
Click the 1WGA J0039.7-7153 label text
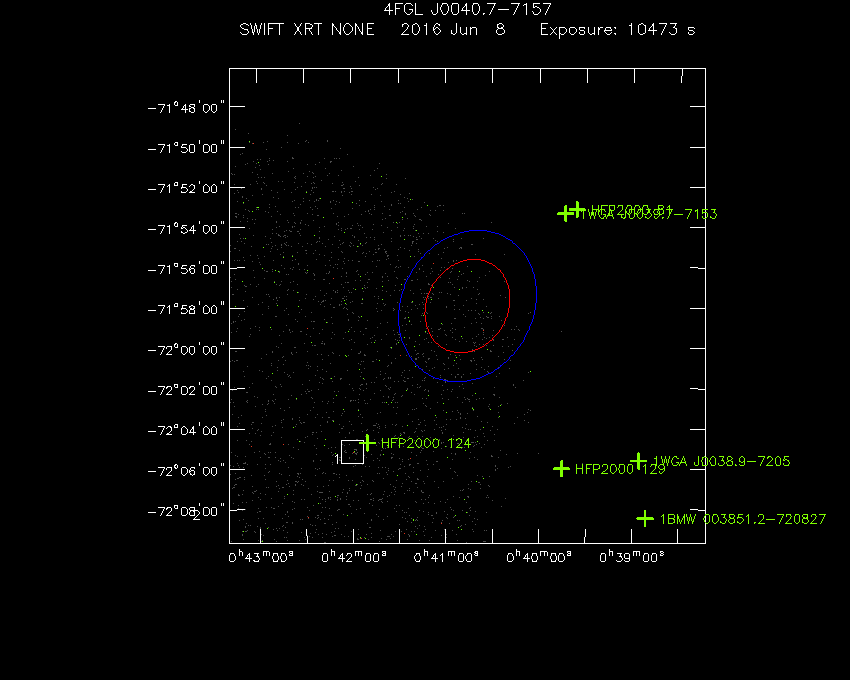coord(648,214)
